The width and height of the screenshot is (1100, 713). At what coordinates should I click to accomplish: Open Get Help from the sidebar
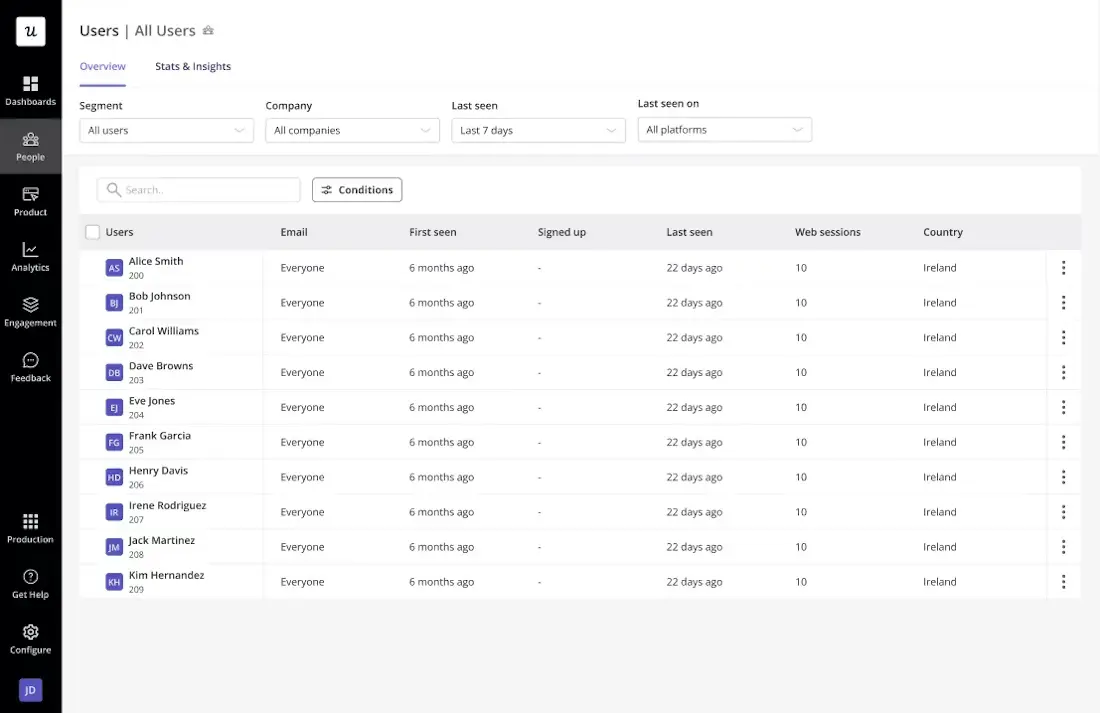coord(30,583)
